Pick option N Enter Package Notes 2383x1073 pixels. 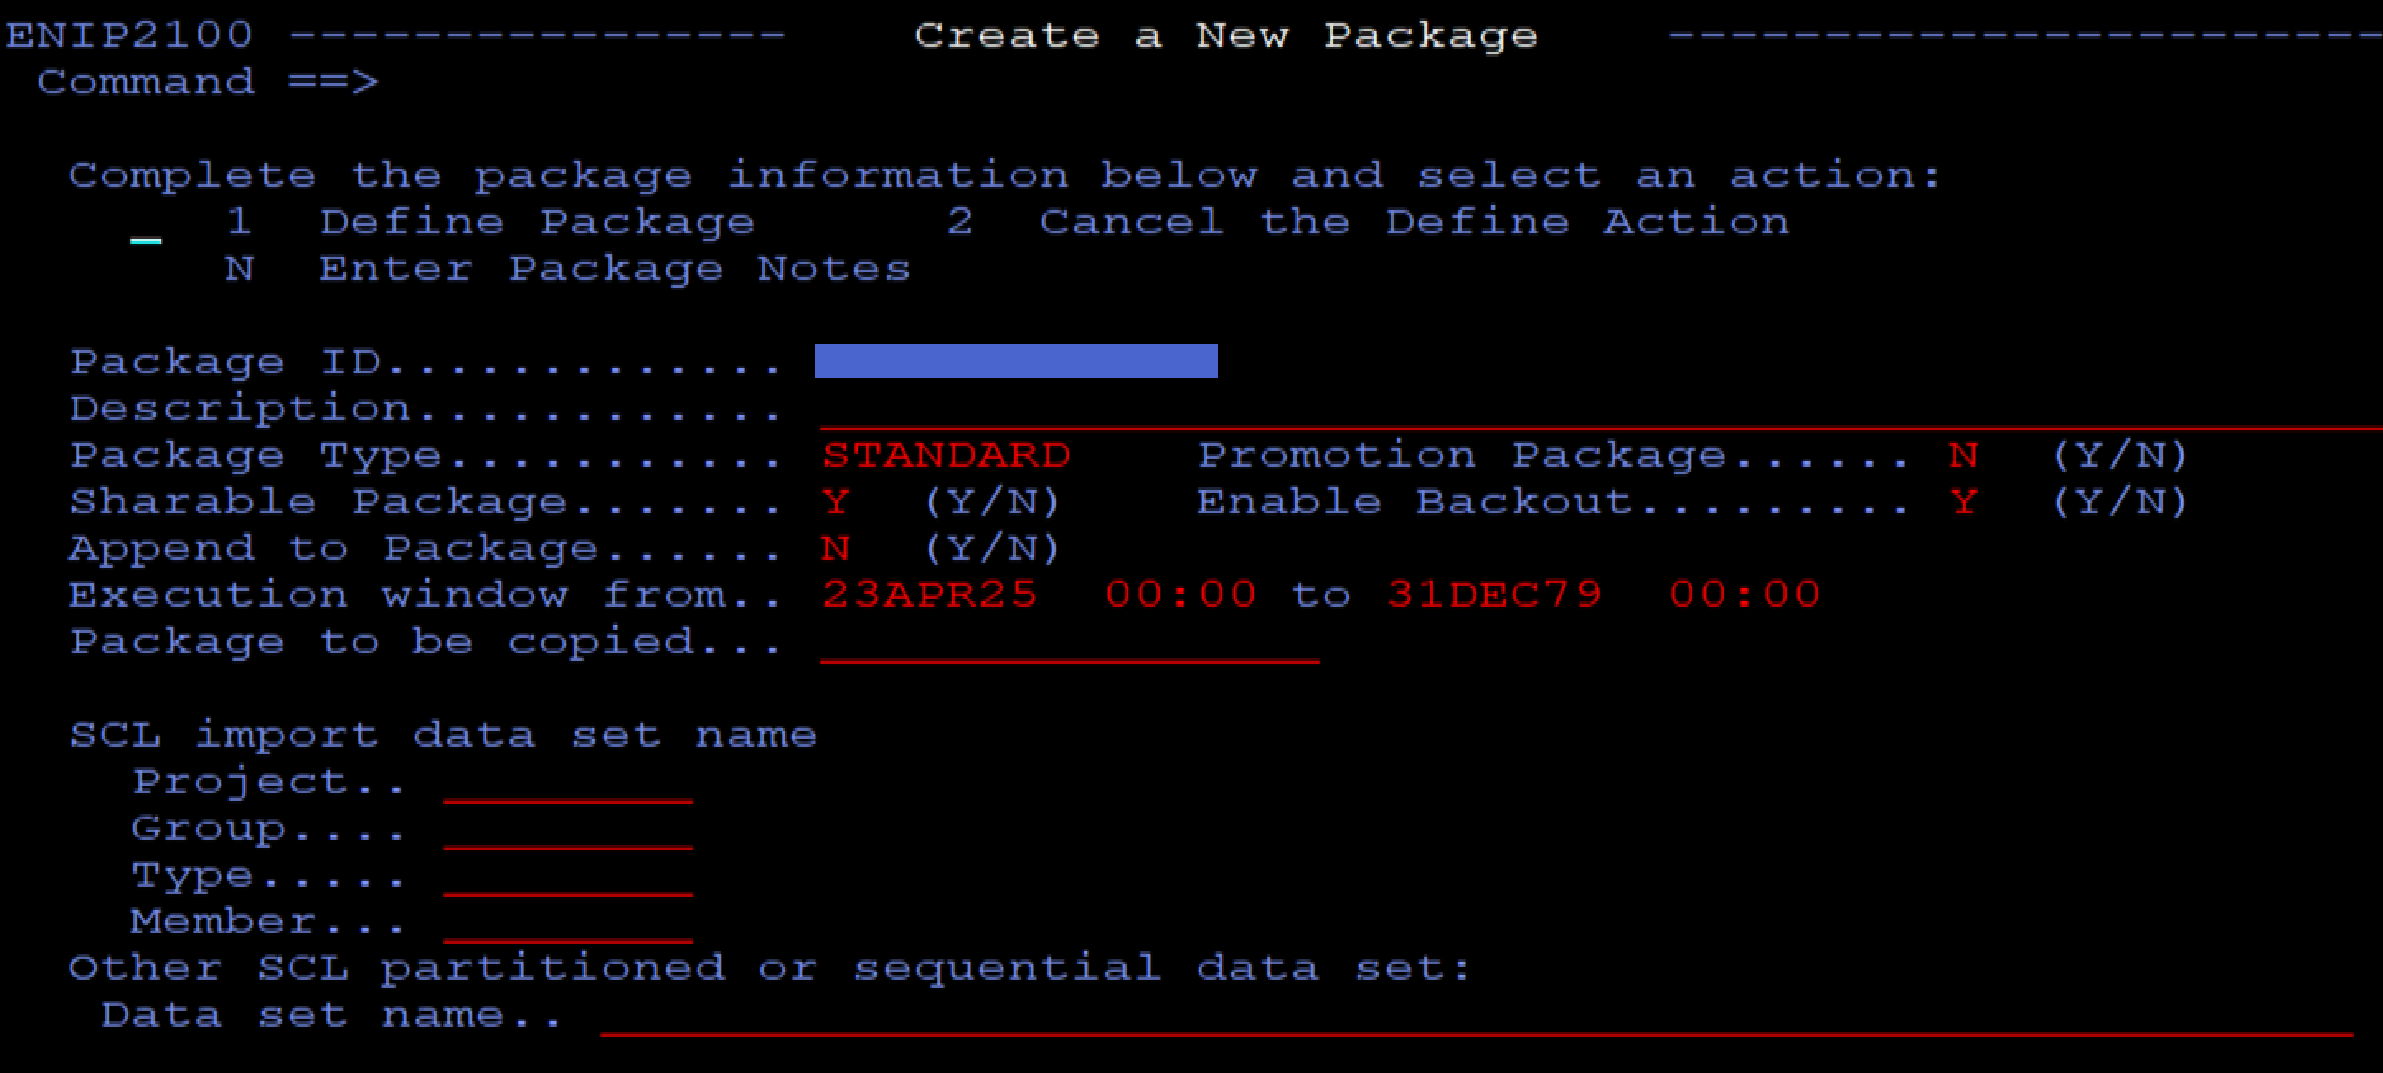tap(613, 269)
